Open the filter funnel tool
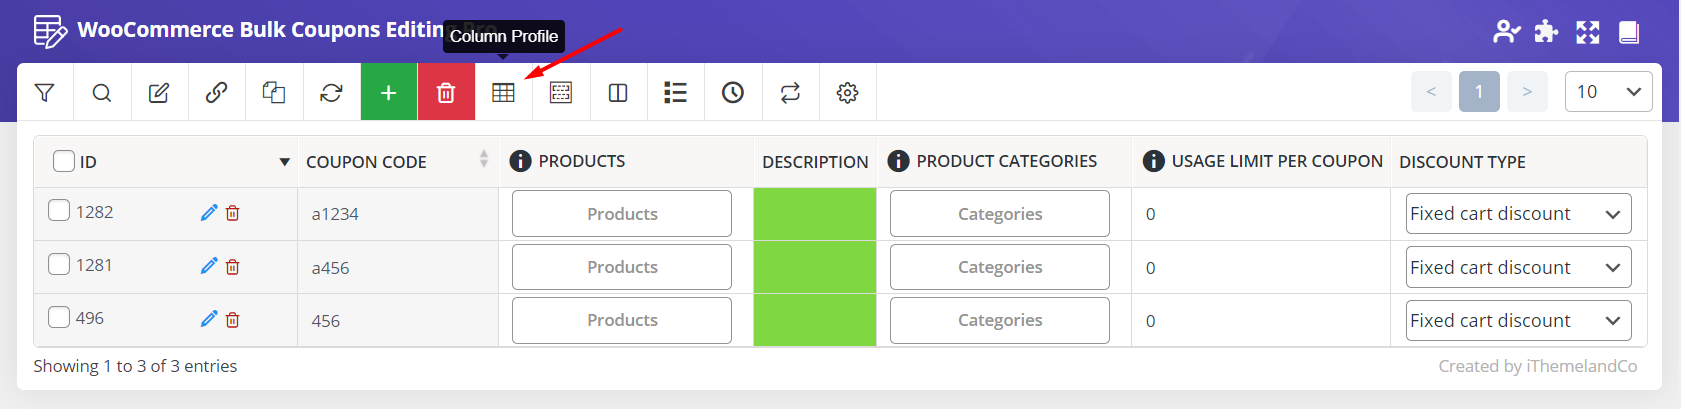This screenshot has width=1681, height=409. click(x=44, y=93)
